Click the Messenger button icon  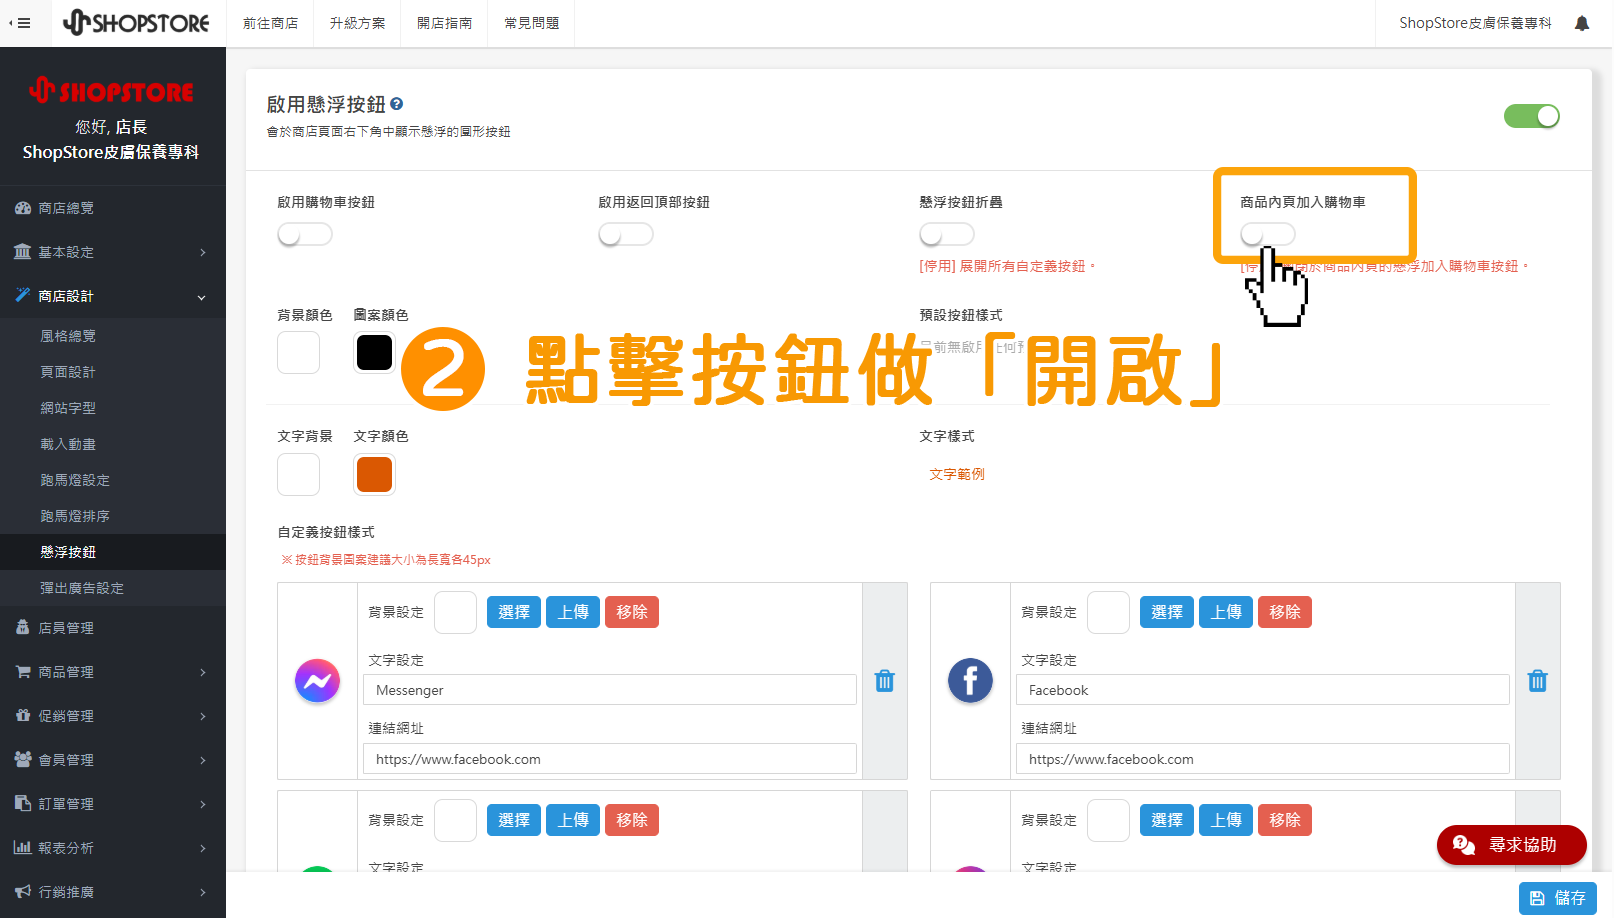317,681
